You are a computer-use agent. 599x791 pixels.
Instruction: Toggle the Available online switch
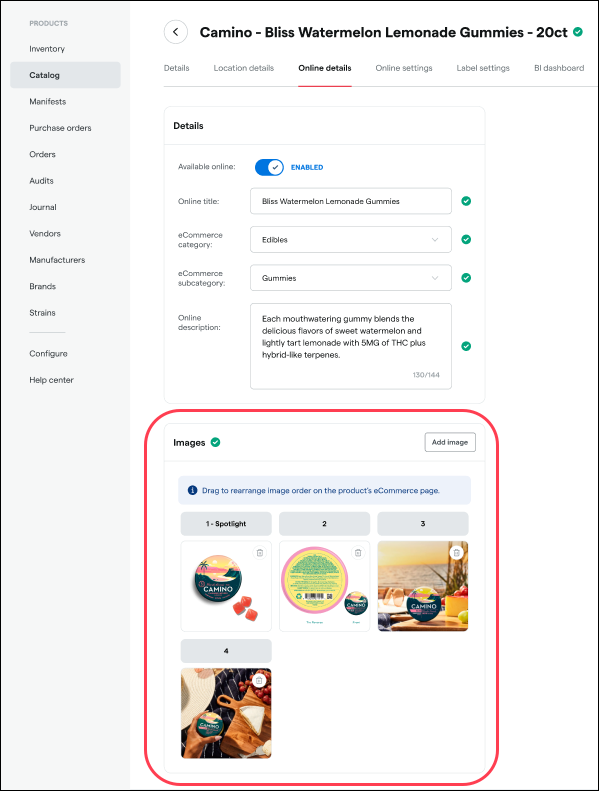pyautogui.click(x=269, y=167)
